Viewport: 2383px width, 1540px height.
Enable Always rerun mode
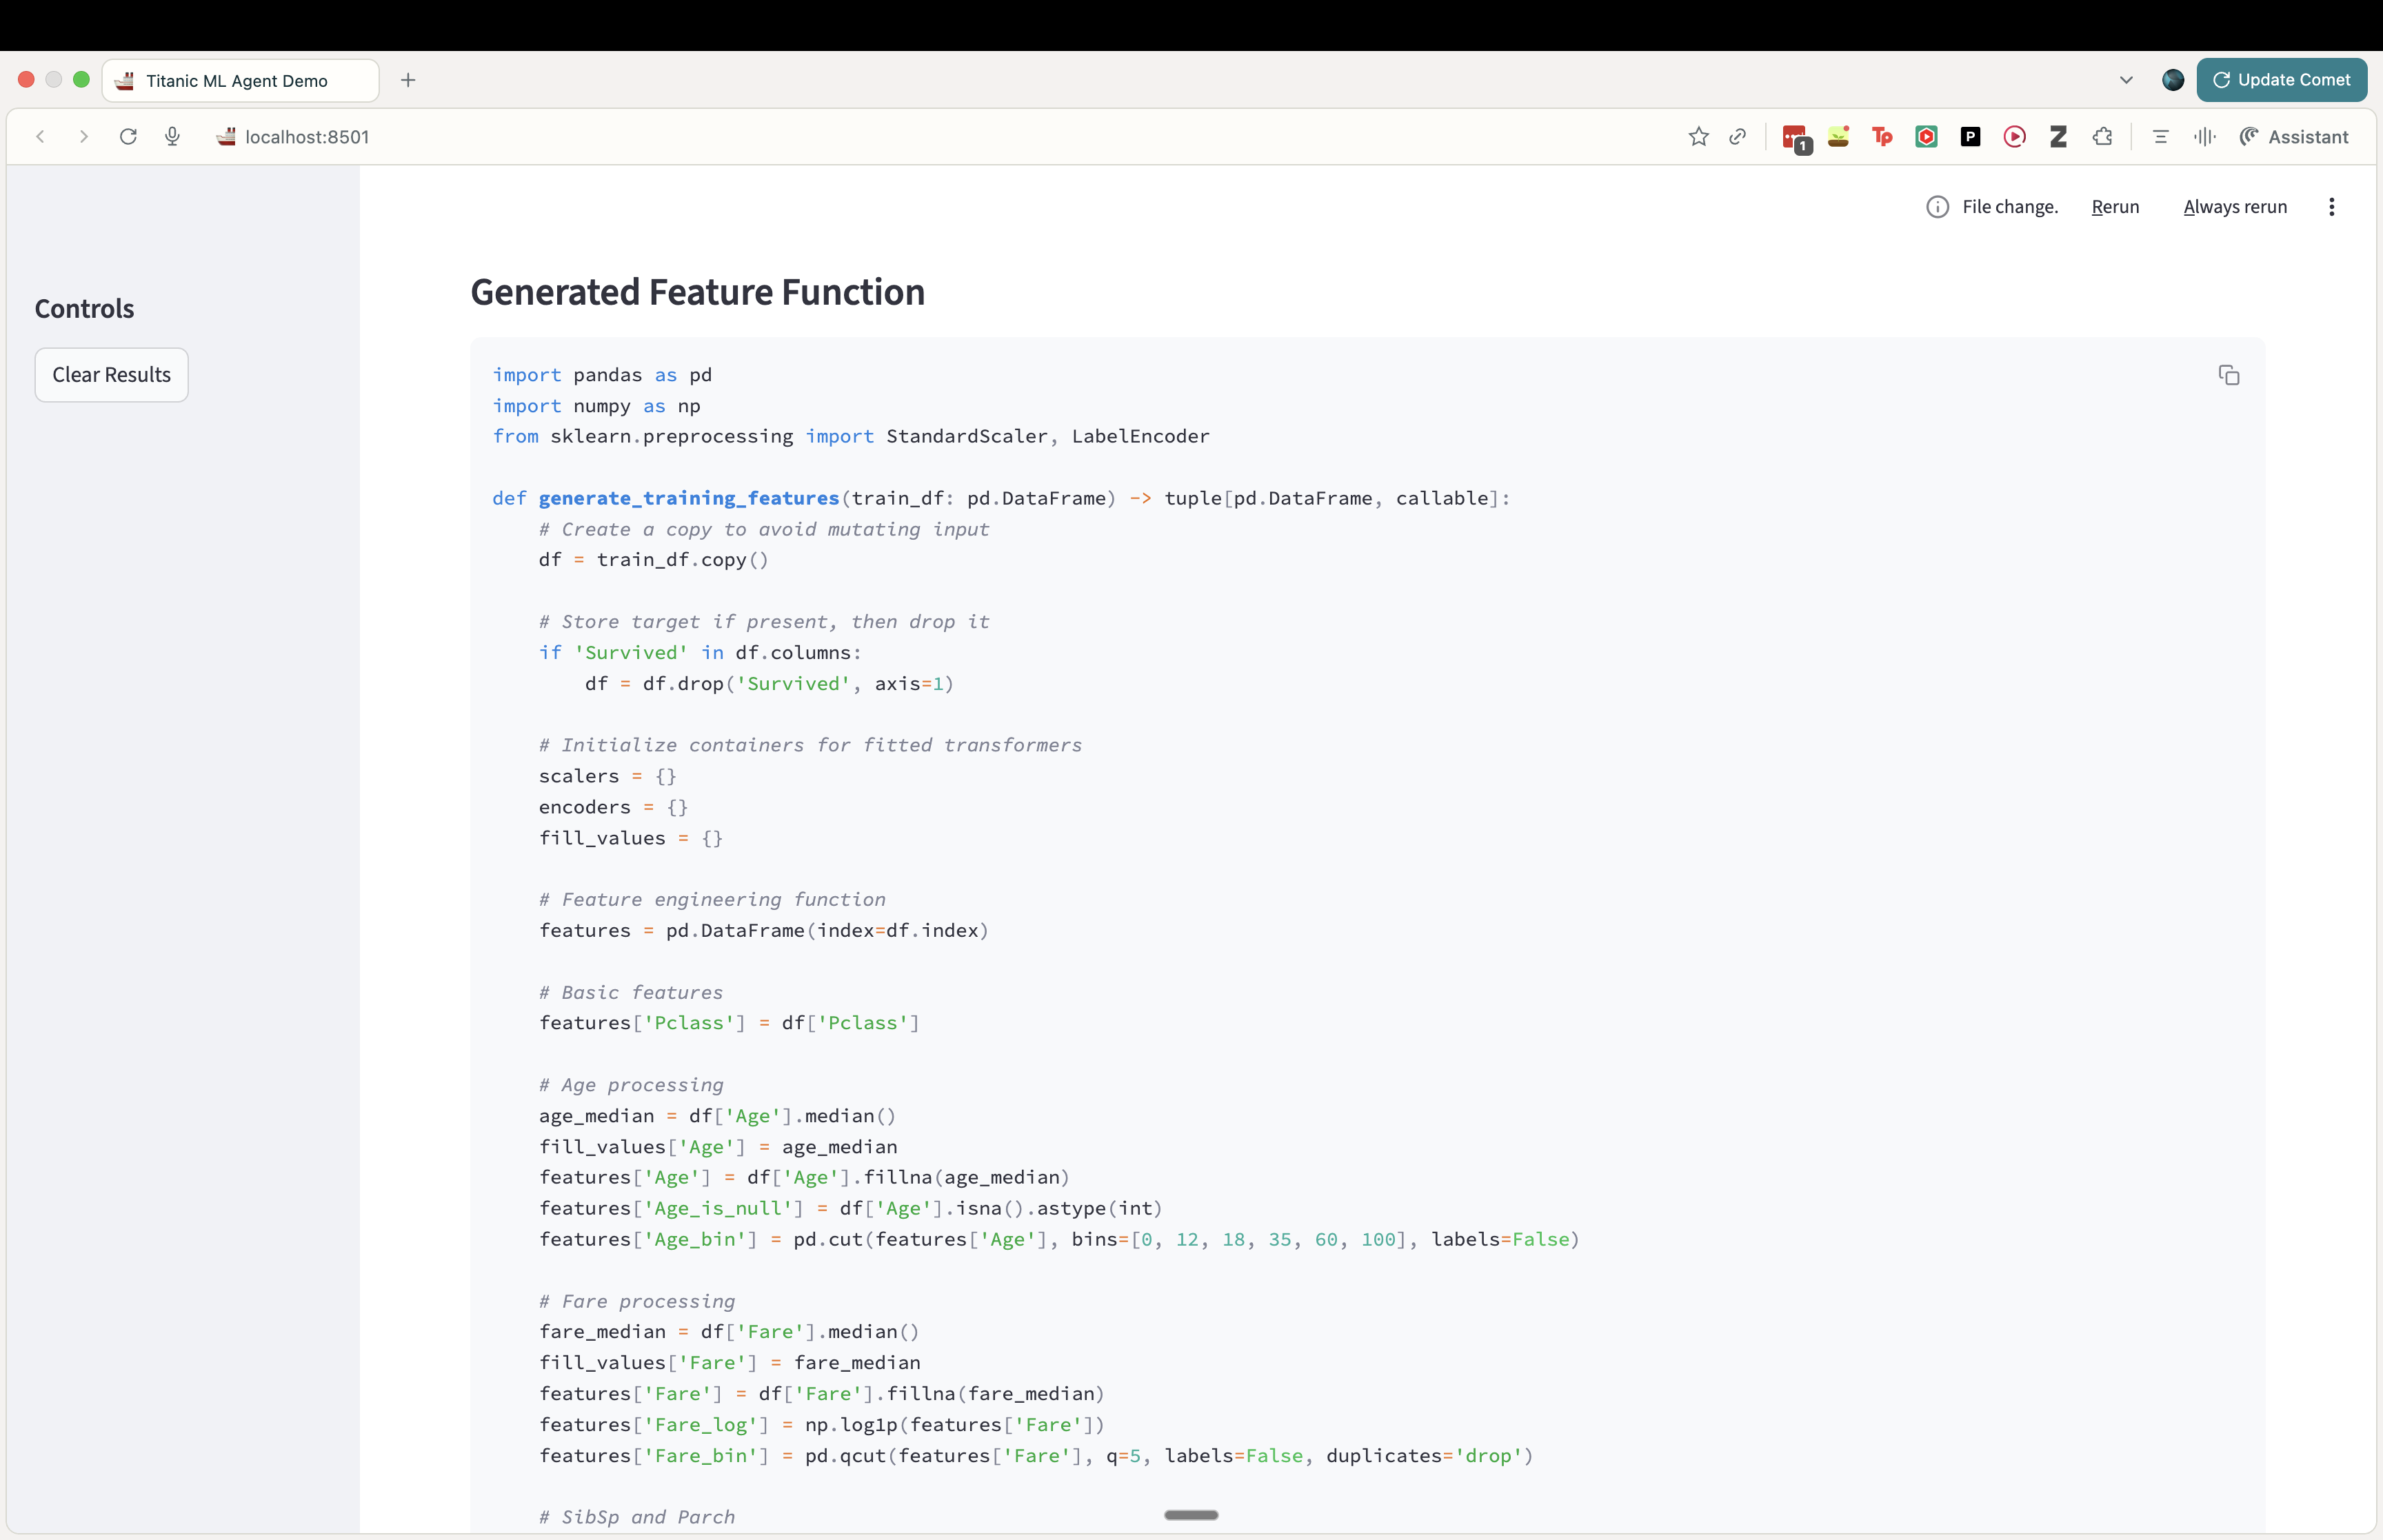pyautogui.click(x=2234, y=206)
